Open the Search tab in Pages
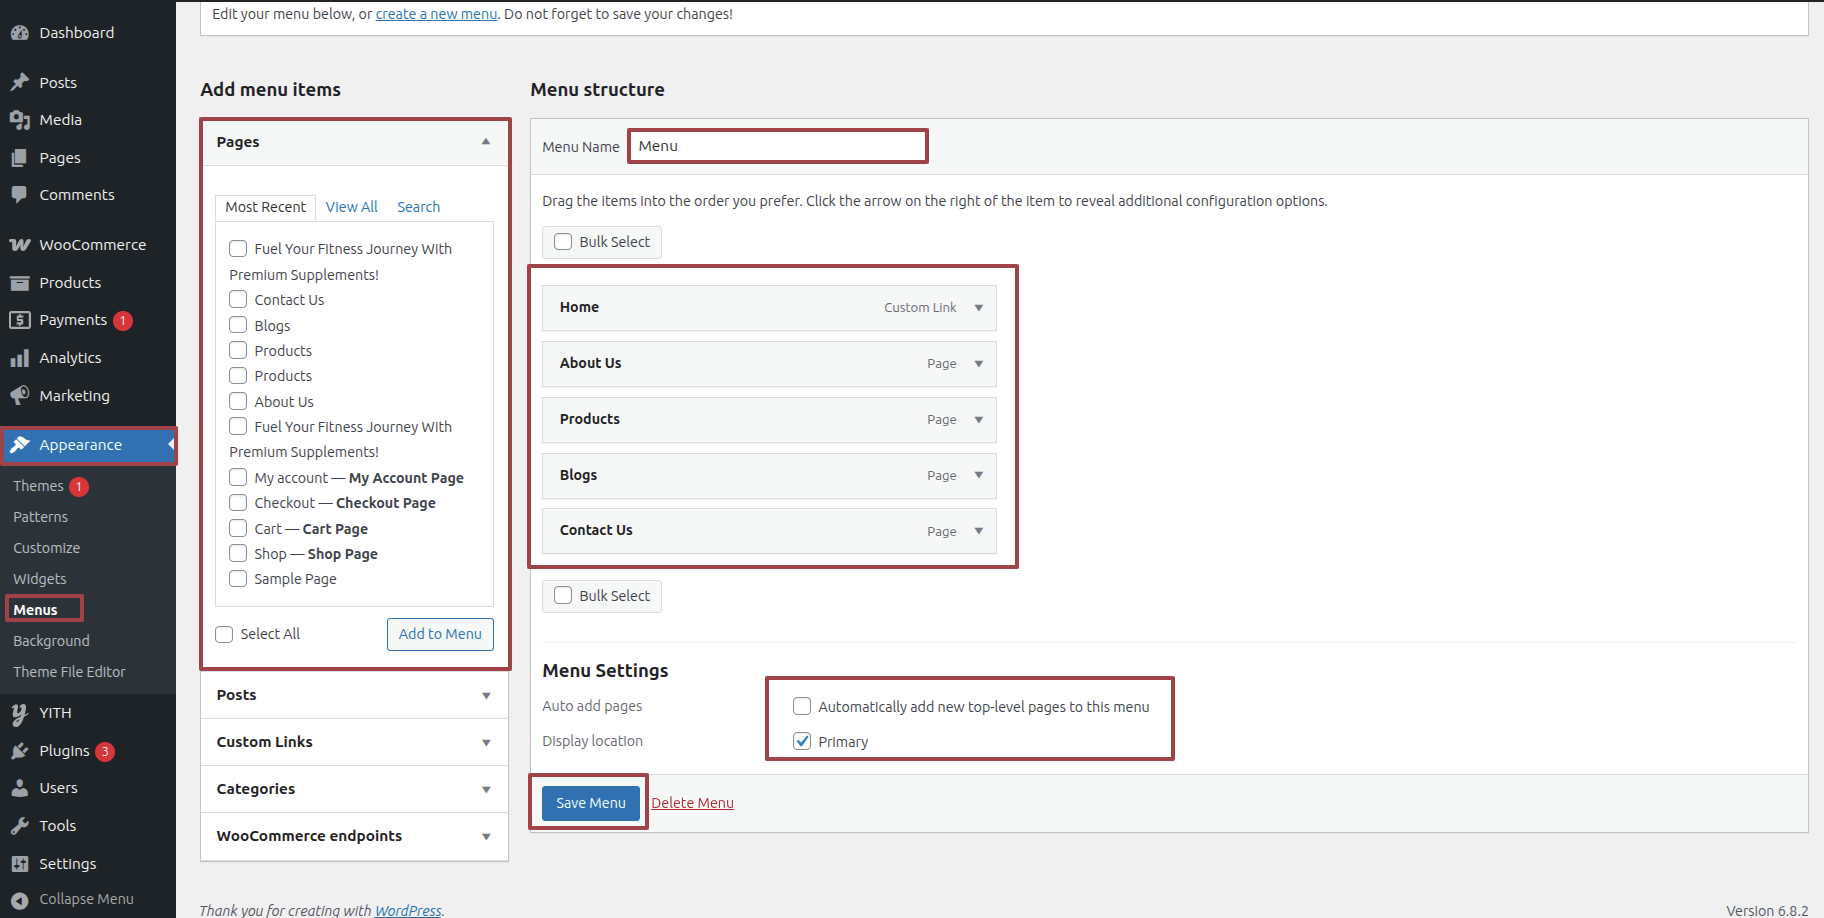This screenshot has width=1824, height=918. point(418,207)
